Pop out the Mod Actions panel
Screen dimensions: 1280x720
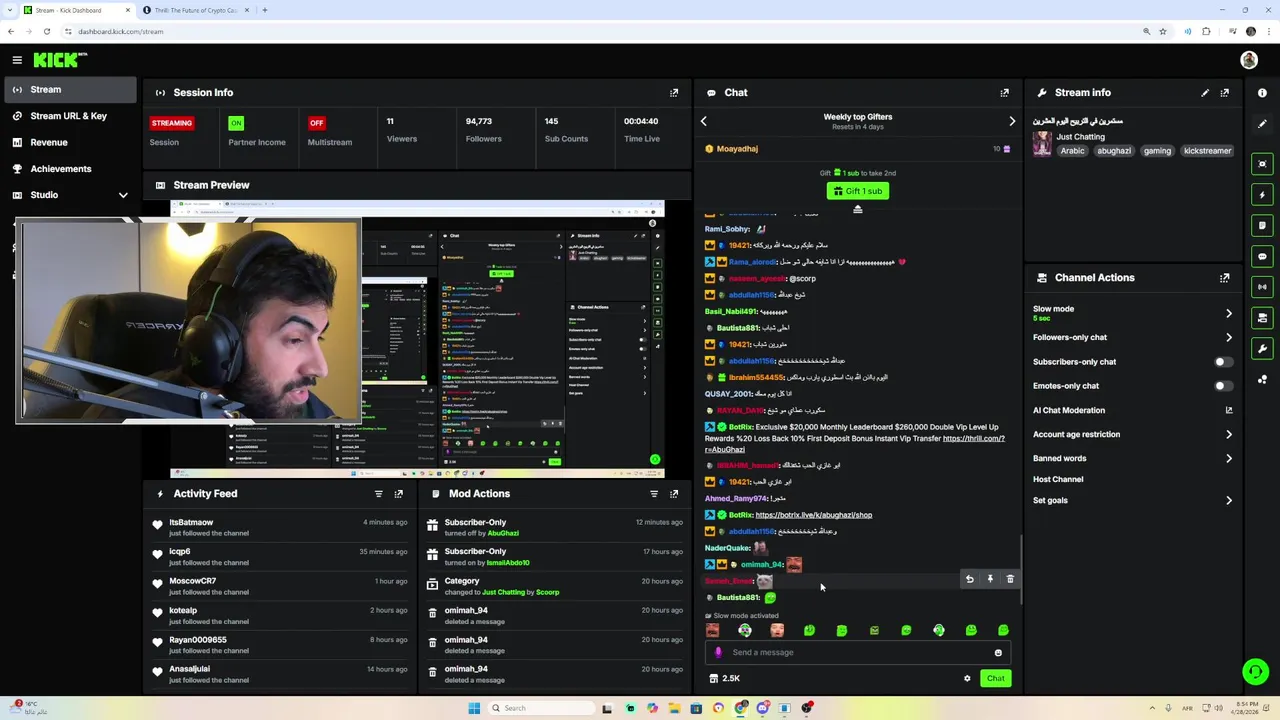coord(674,494)
